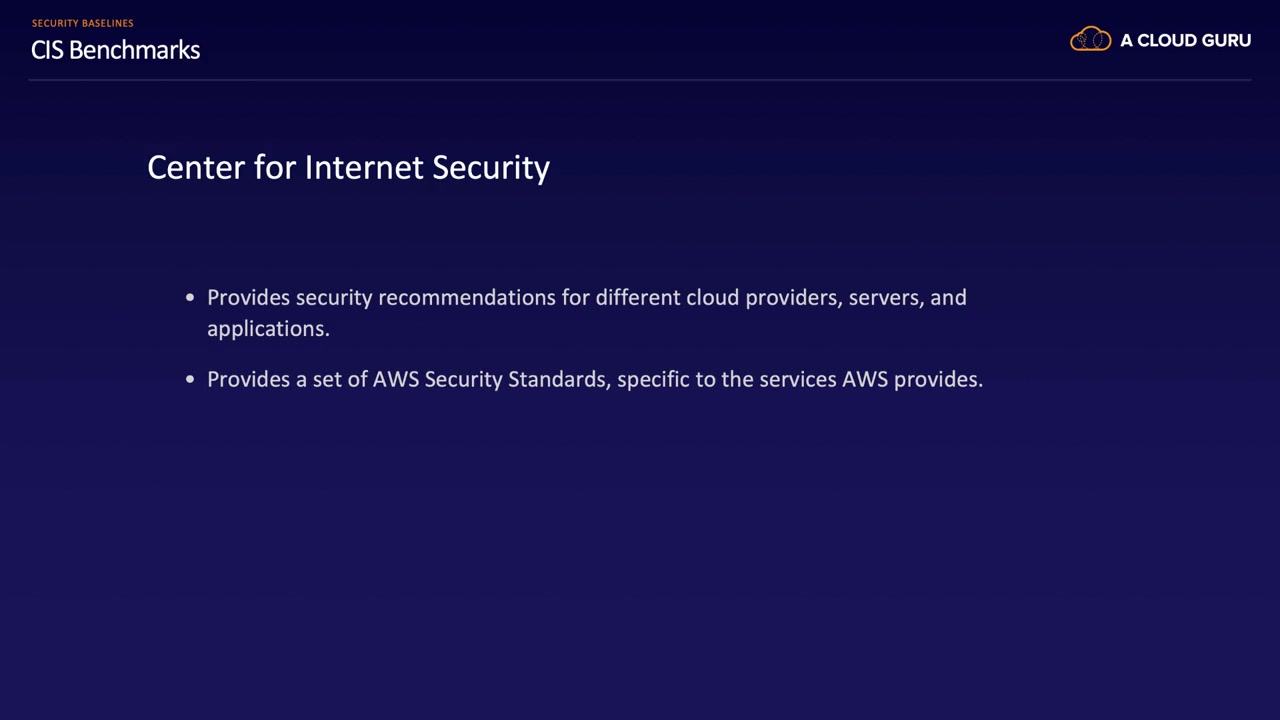Click the word "applications." on the wrapped line
1280x720 pixels.
[x=268, y=328]
